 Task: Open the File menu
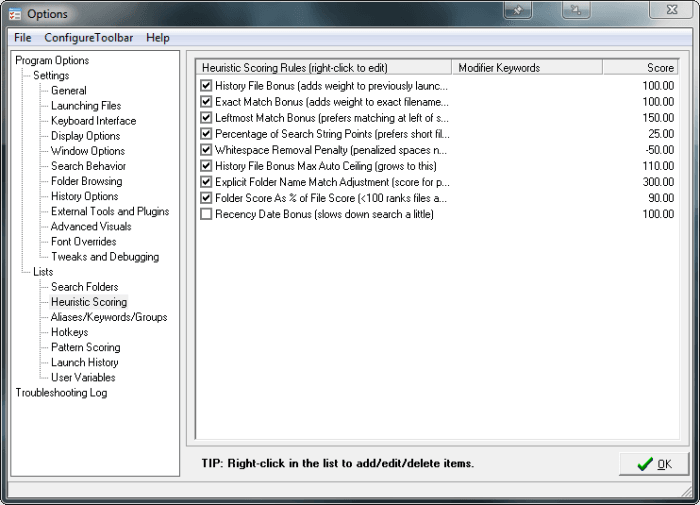pyautogui.click(x=23, y=38)
